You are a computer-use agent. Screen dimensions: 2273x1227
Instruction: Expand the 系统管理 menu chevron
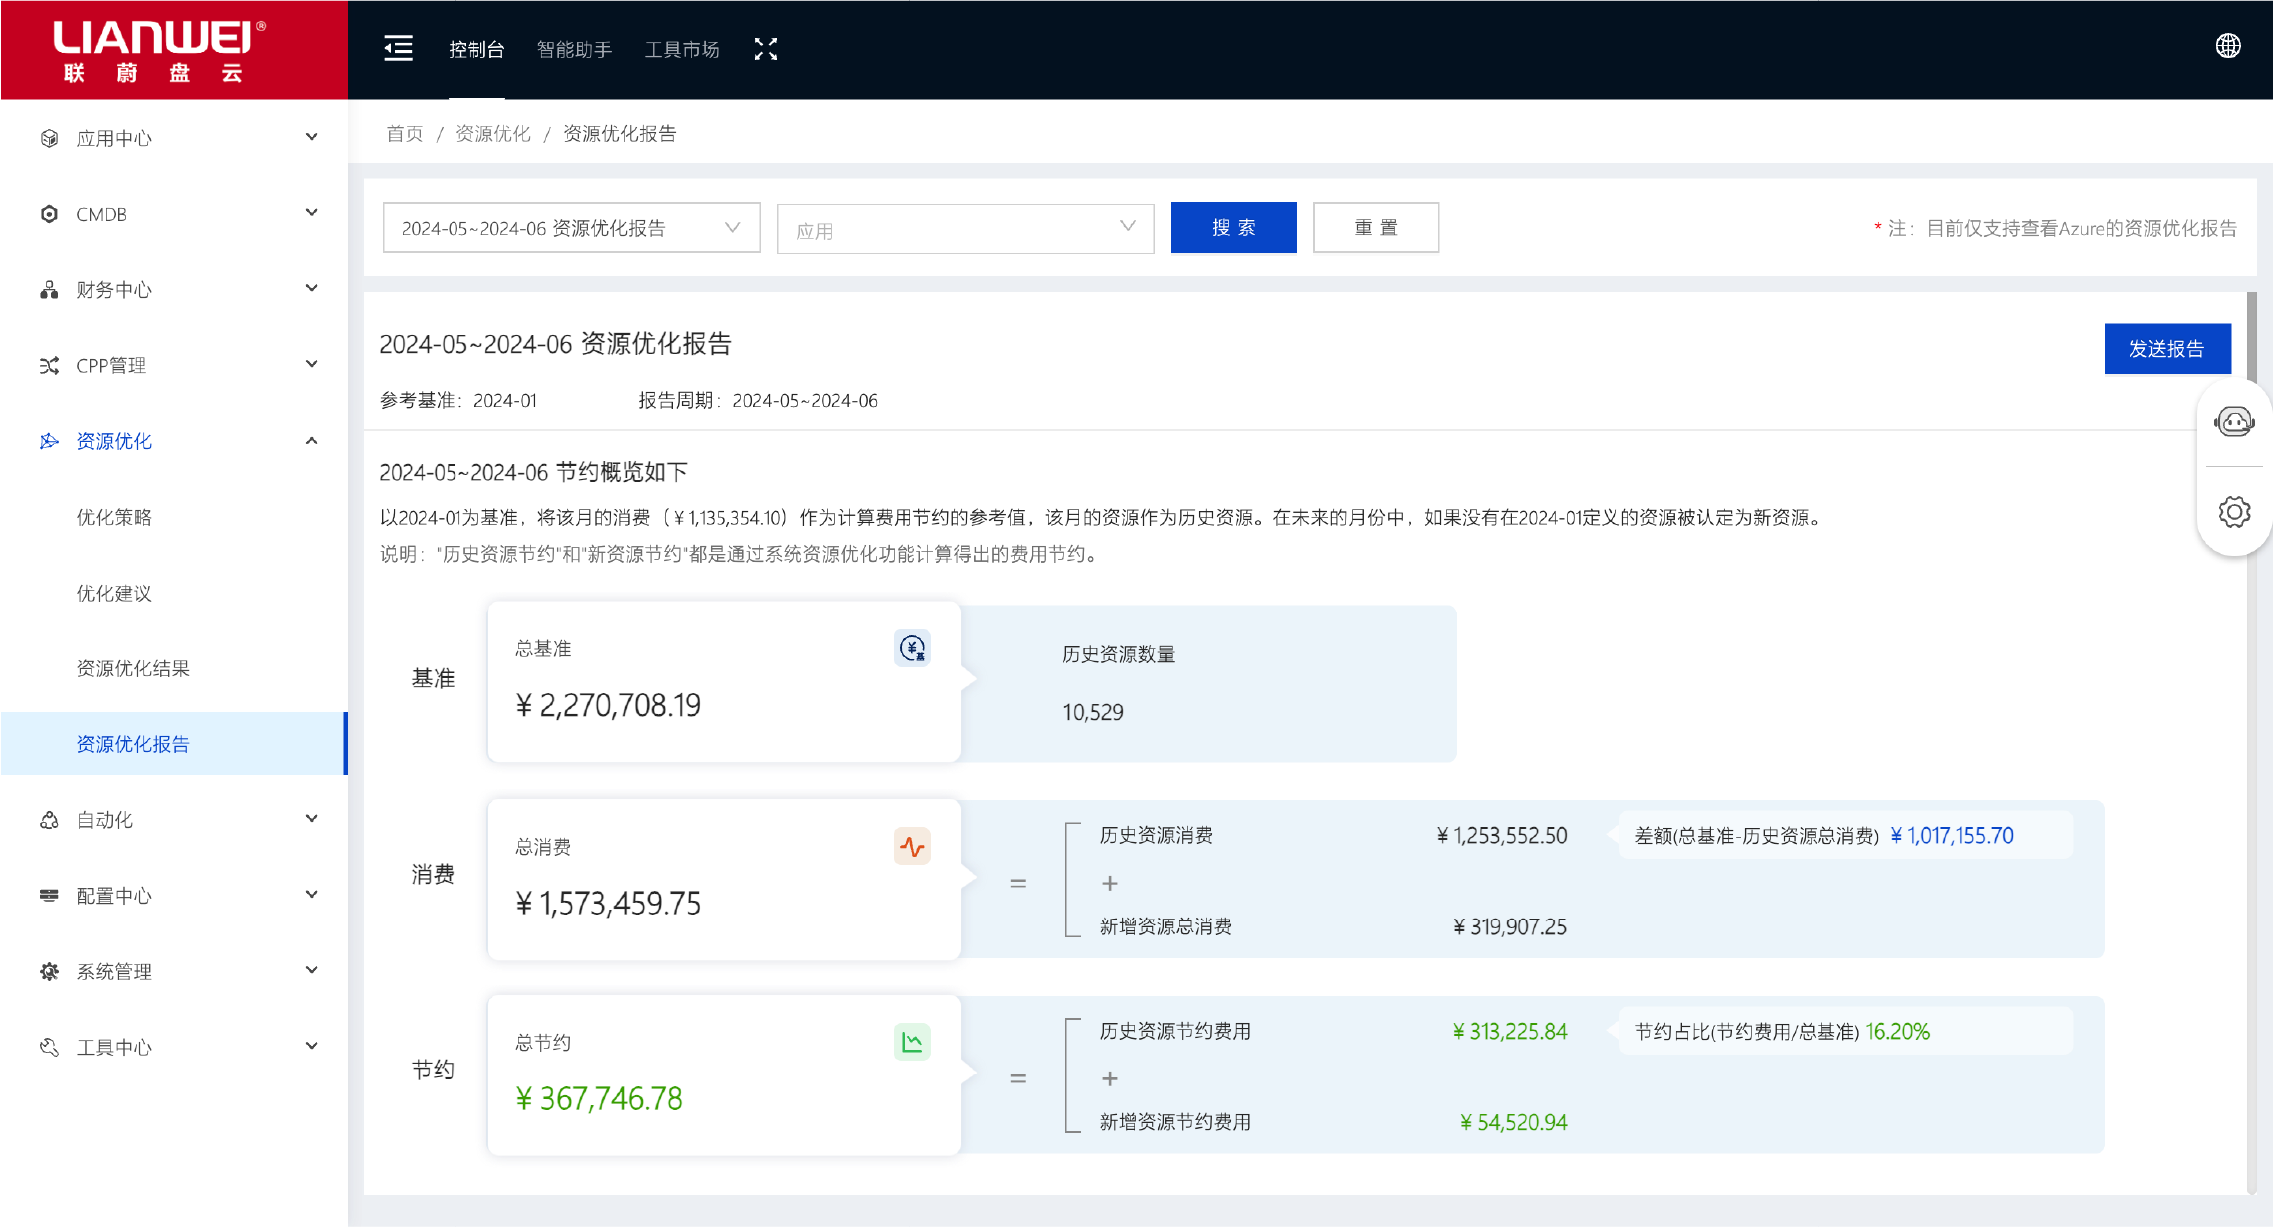[x=312, y=970]
